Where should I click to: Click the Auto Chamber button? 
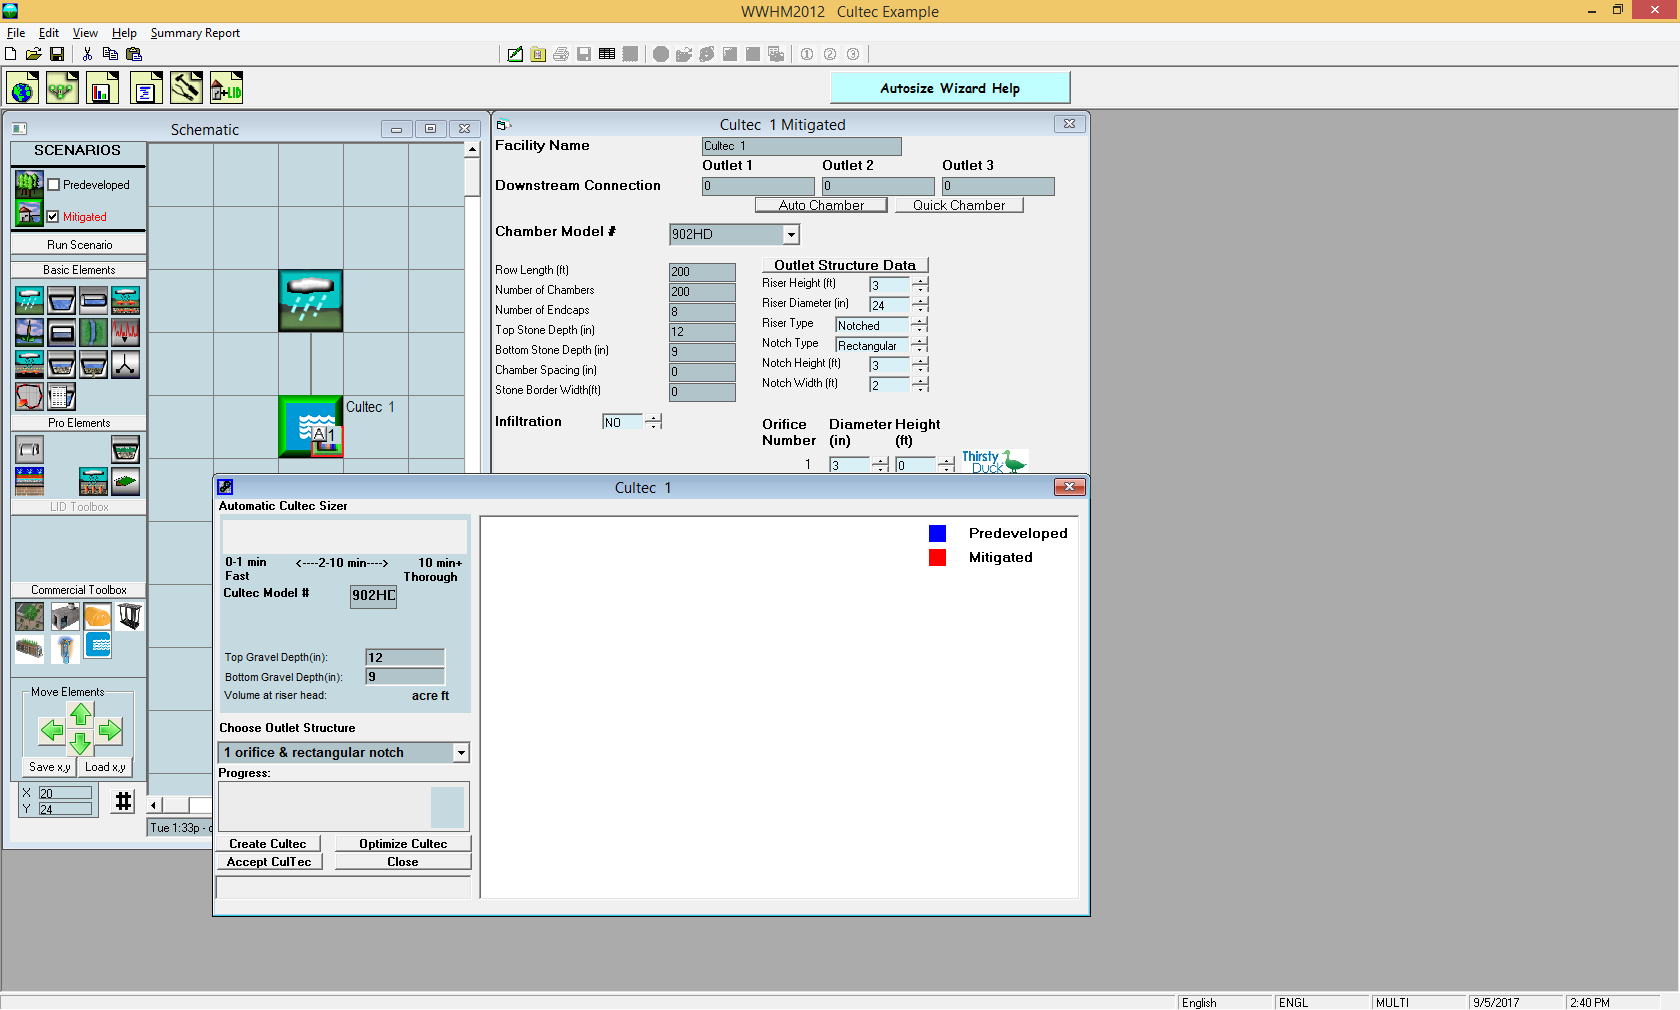click(821, 206)
